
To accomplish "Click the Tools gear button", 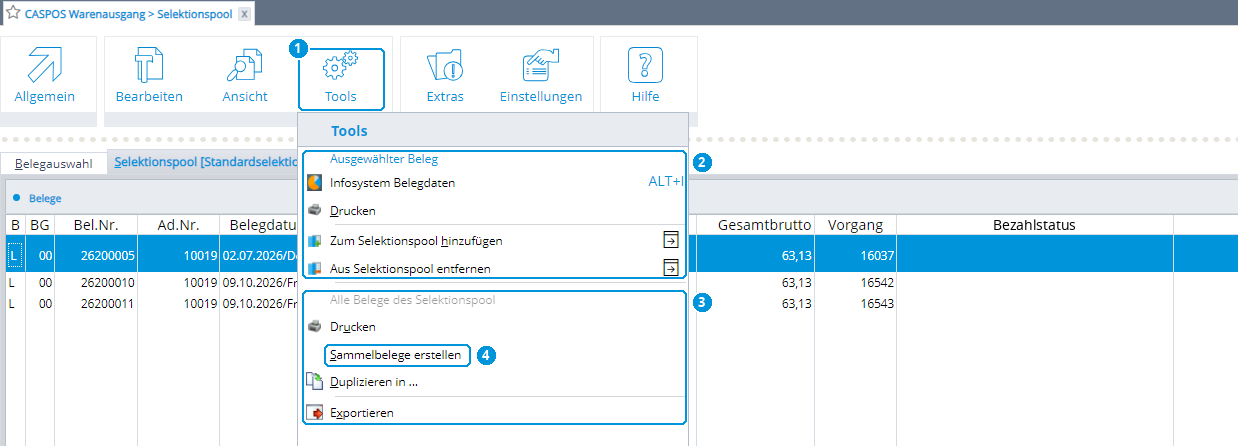I will click(341, 78).
